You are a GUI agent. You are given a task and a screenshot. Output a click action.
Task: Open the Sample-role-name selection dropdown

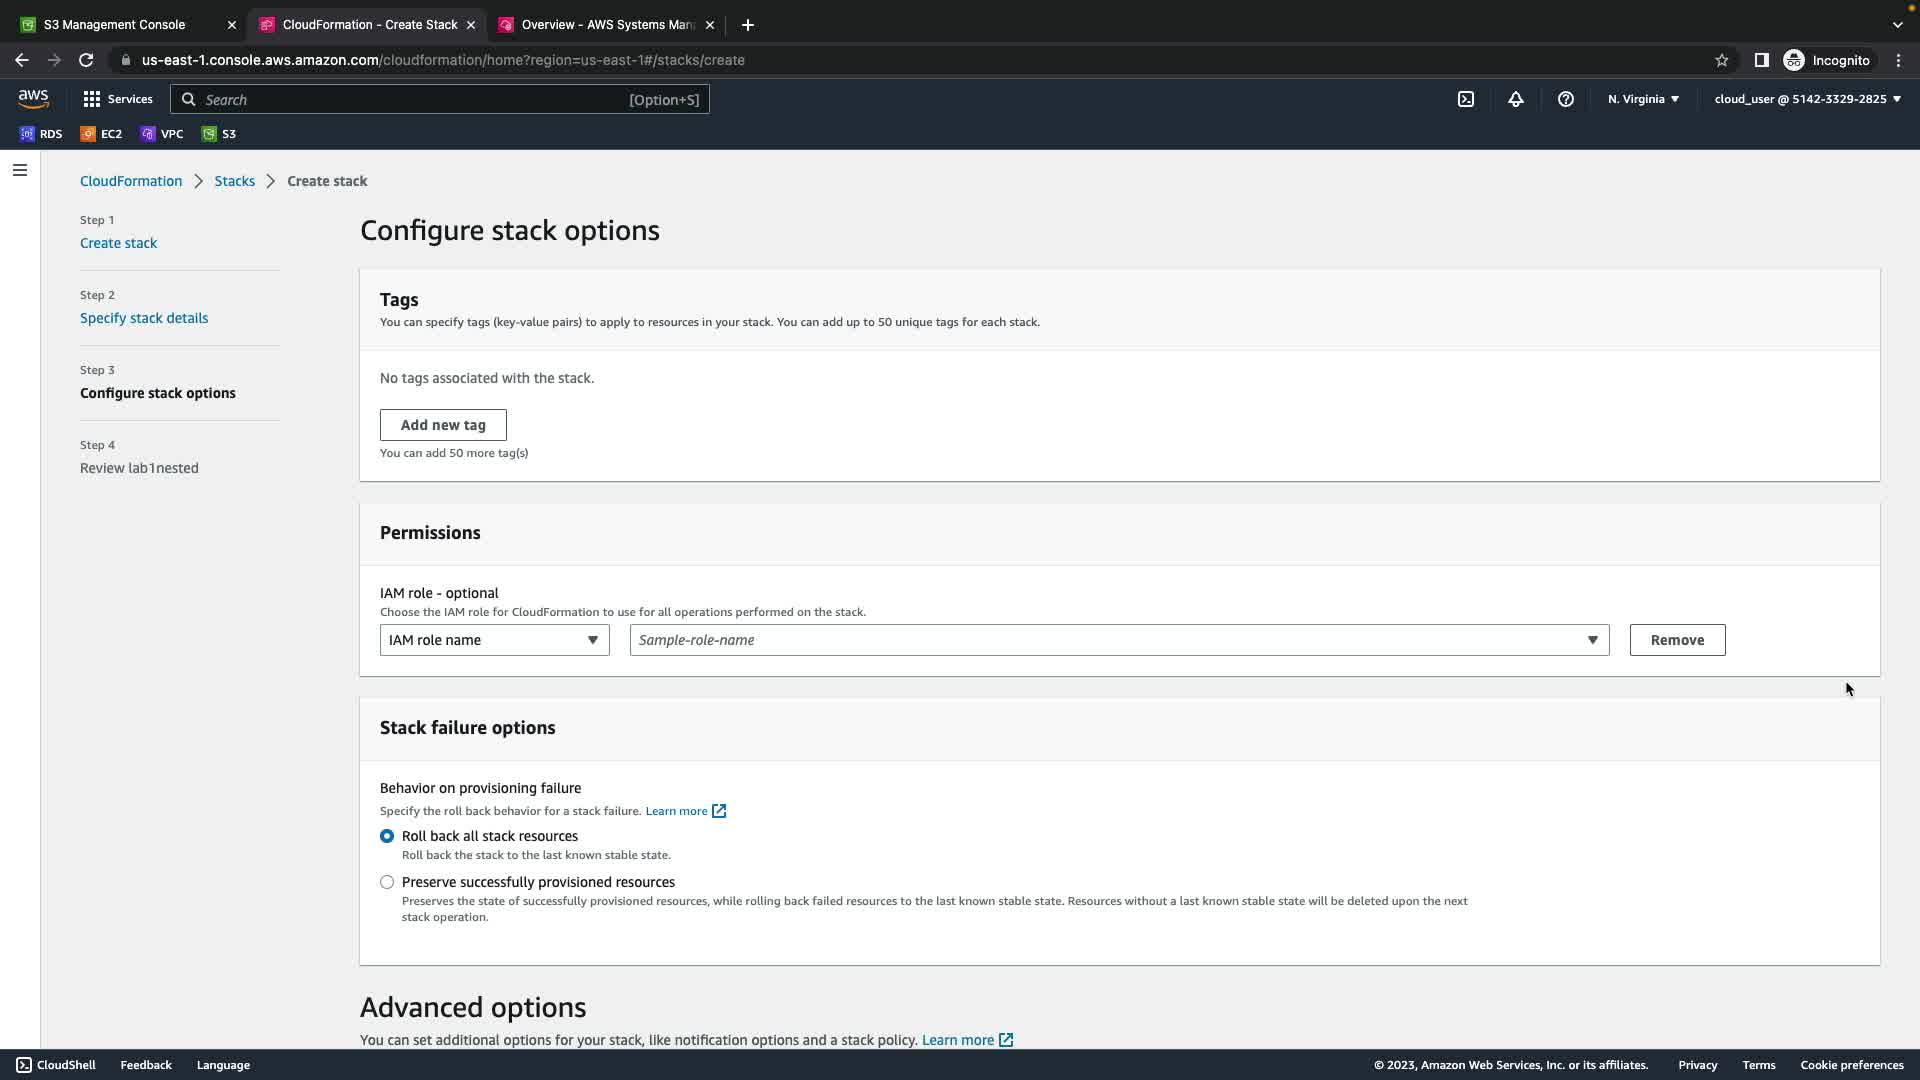(1118, 640)
